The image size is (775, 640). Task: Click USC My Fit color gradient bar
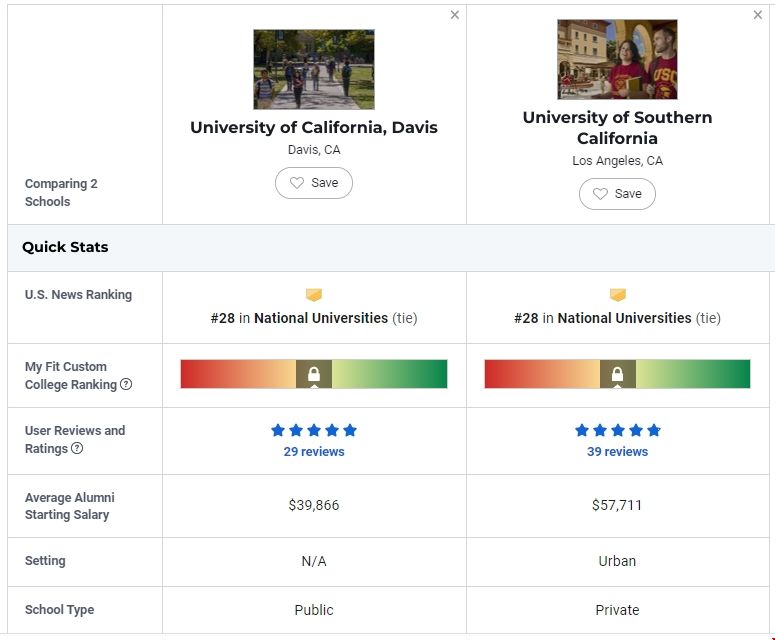[x=700, y=374]
